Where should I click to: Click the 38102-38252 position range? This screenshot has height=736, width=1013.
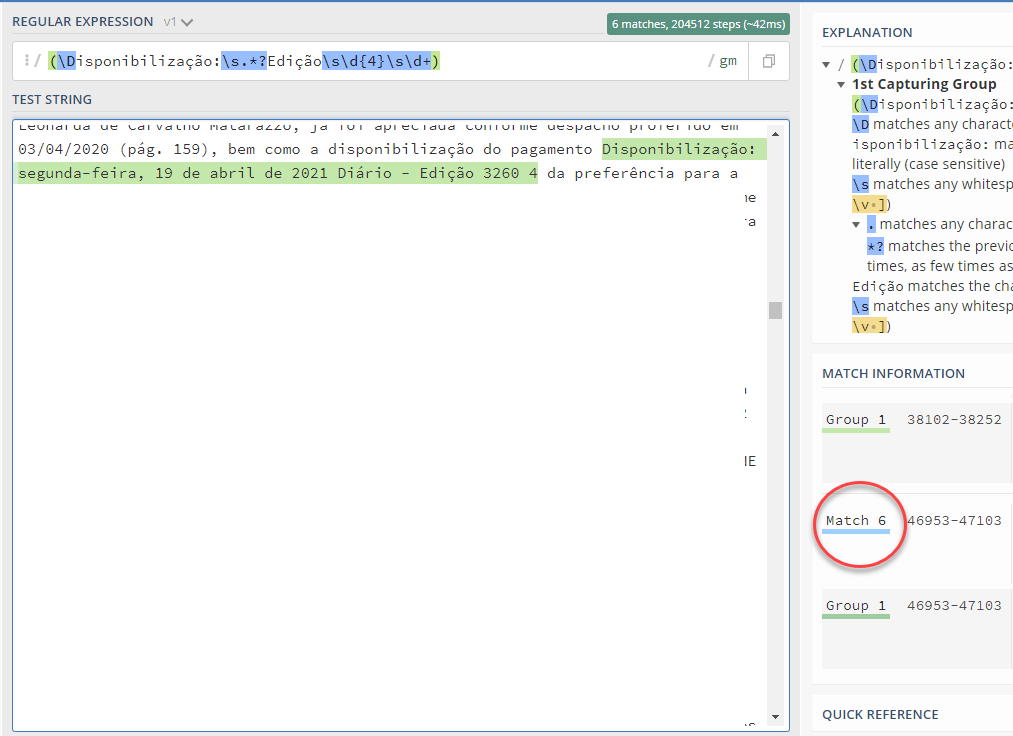pyautogui.click(x=954, y=419)
